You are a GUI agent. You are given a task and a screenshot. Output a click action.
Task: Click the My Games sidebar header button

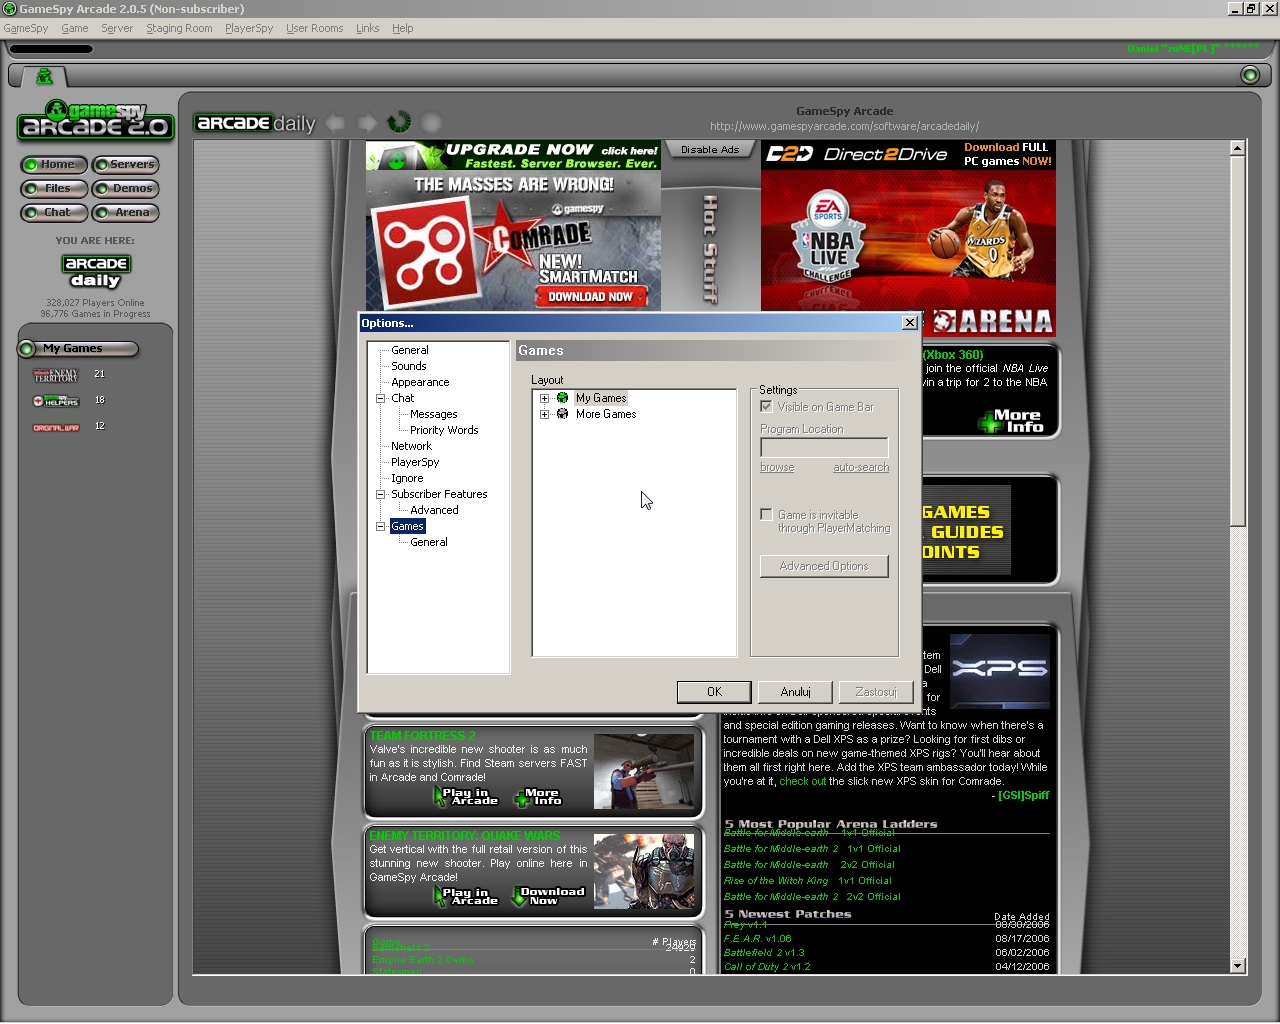click(78, 349)
